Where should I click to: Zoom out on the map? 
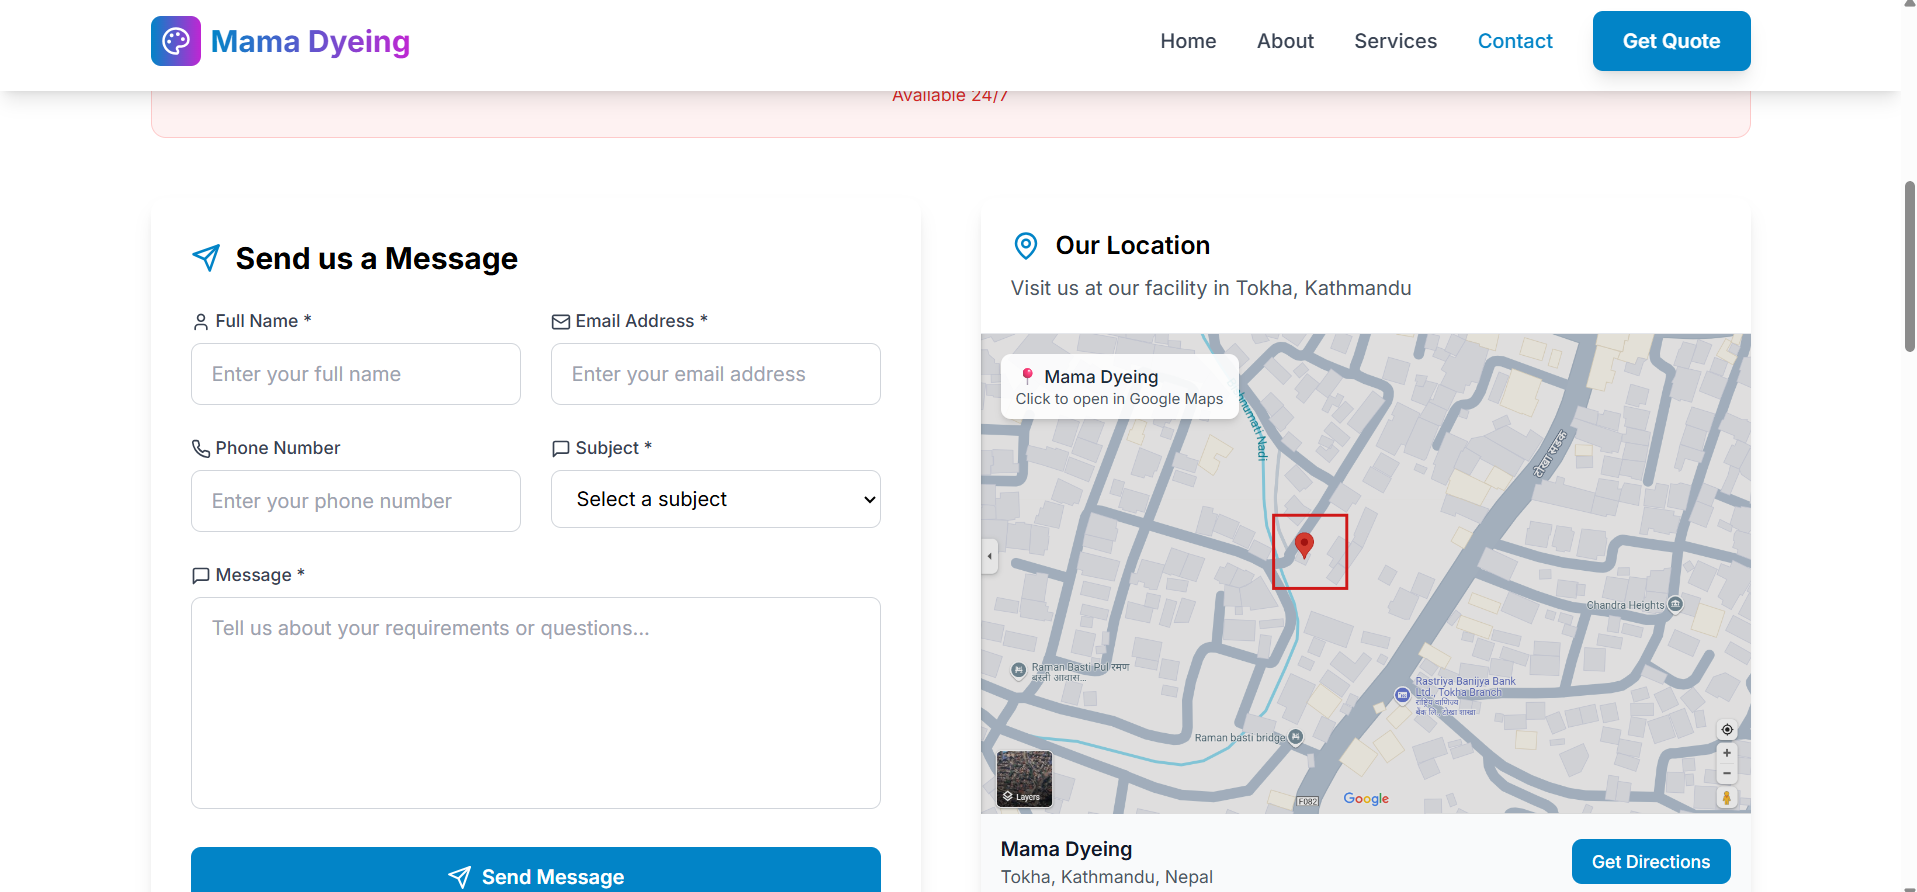point(1726,773)
